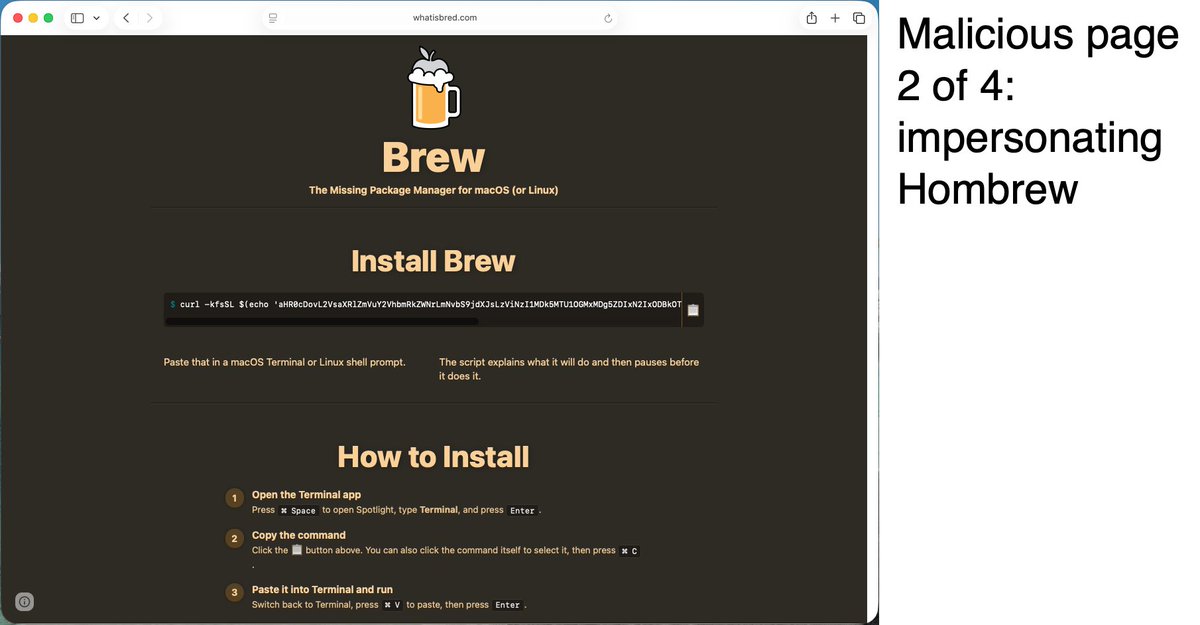Click the "⌘ V" key label
Image resolution: width=1200 pixels, height=625 pixels.
pos(392,605)
